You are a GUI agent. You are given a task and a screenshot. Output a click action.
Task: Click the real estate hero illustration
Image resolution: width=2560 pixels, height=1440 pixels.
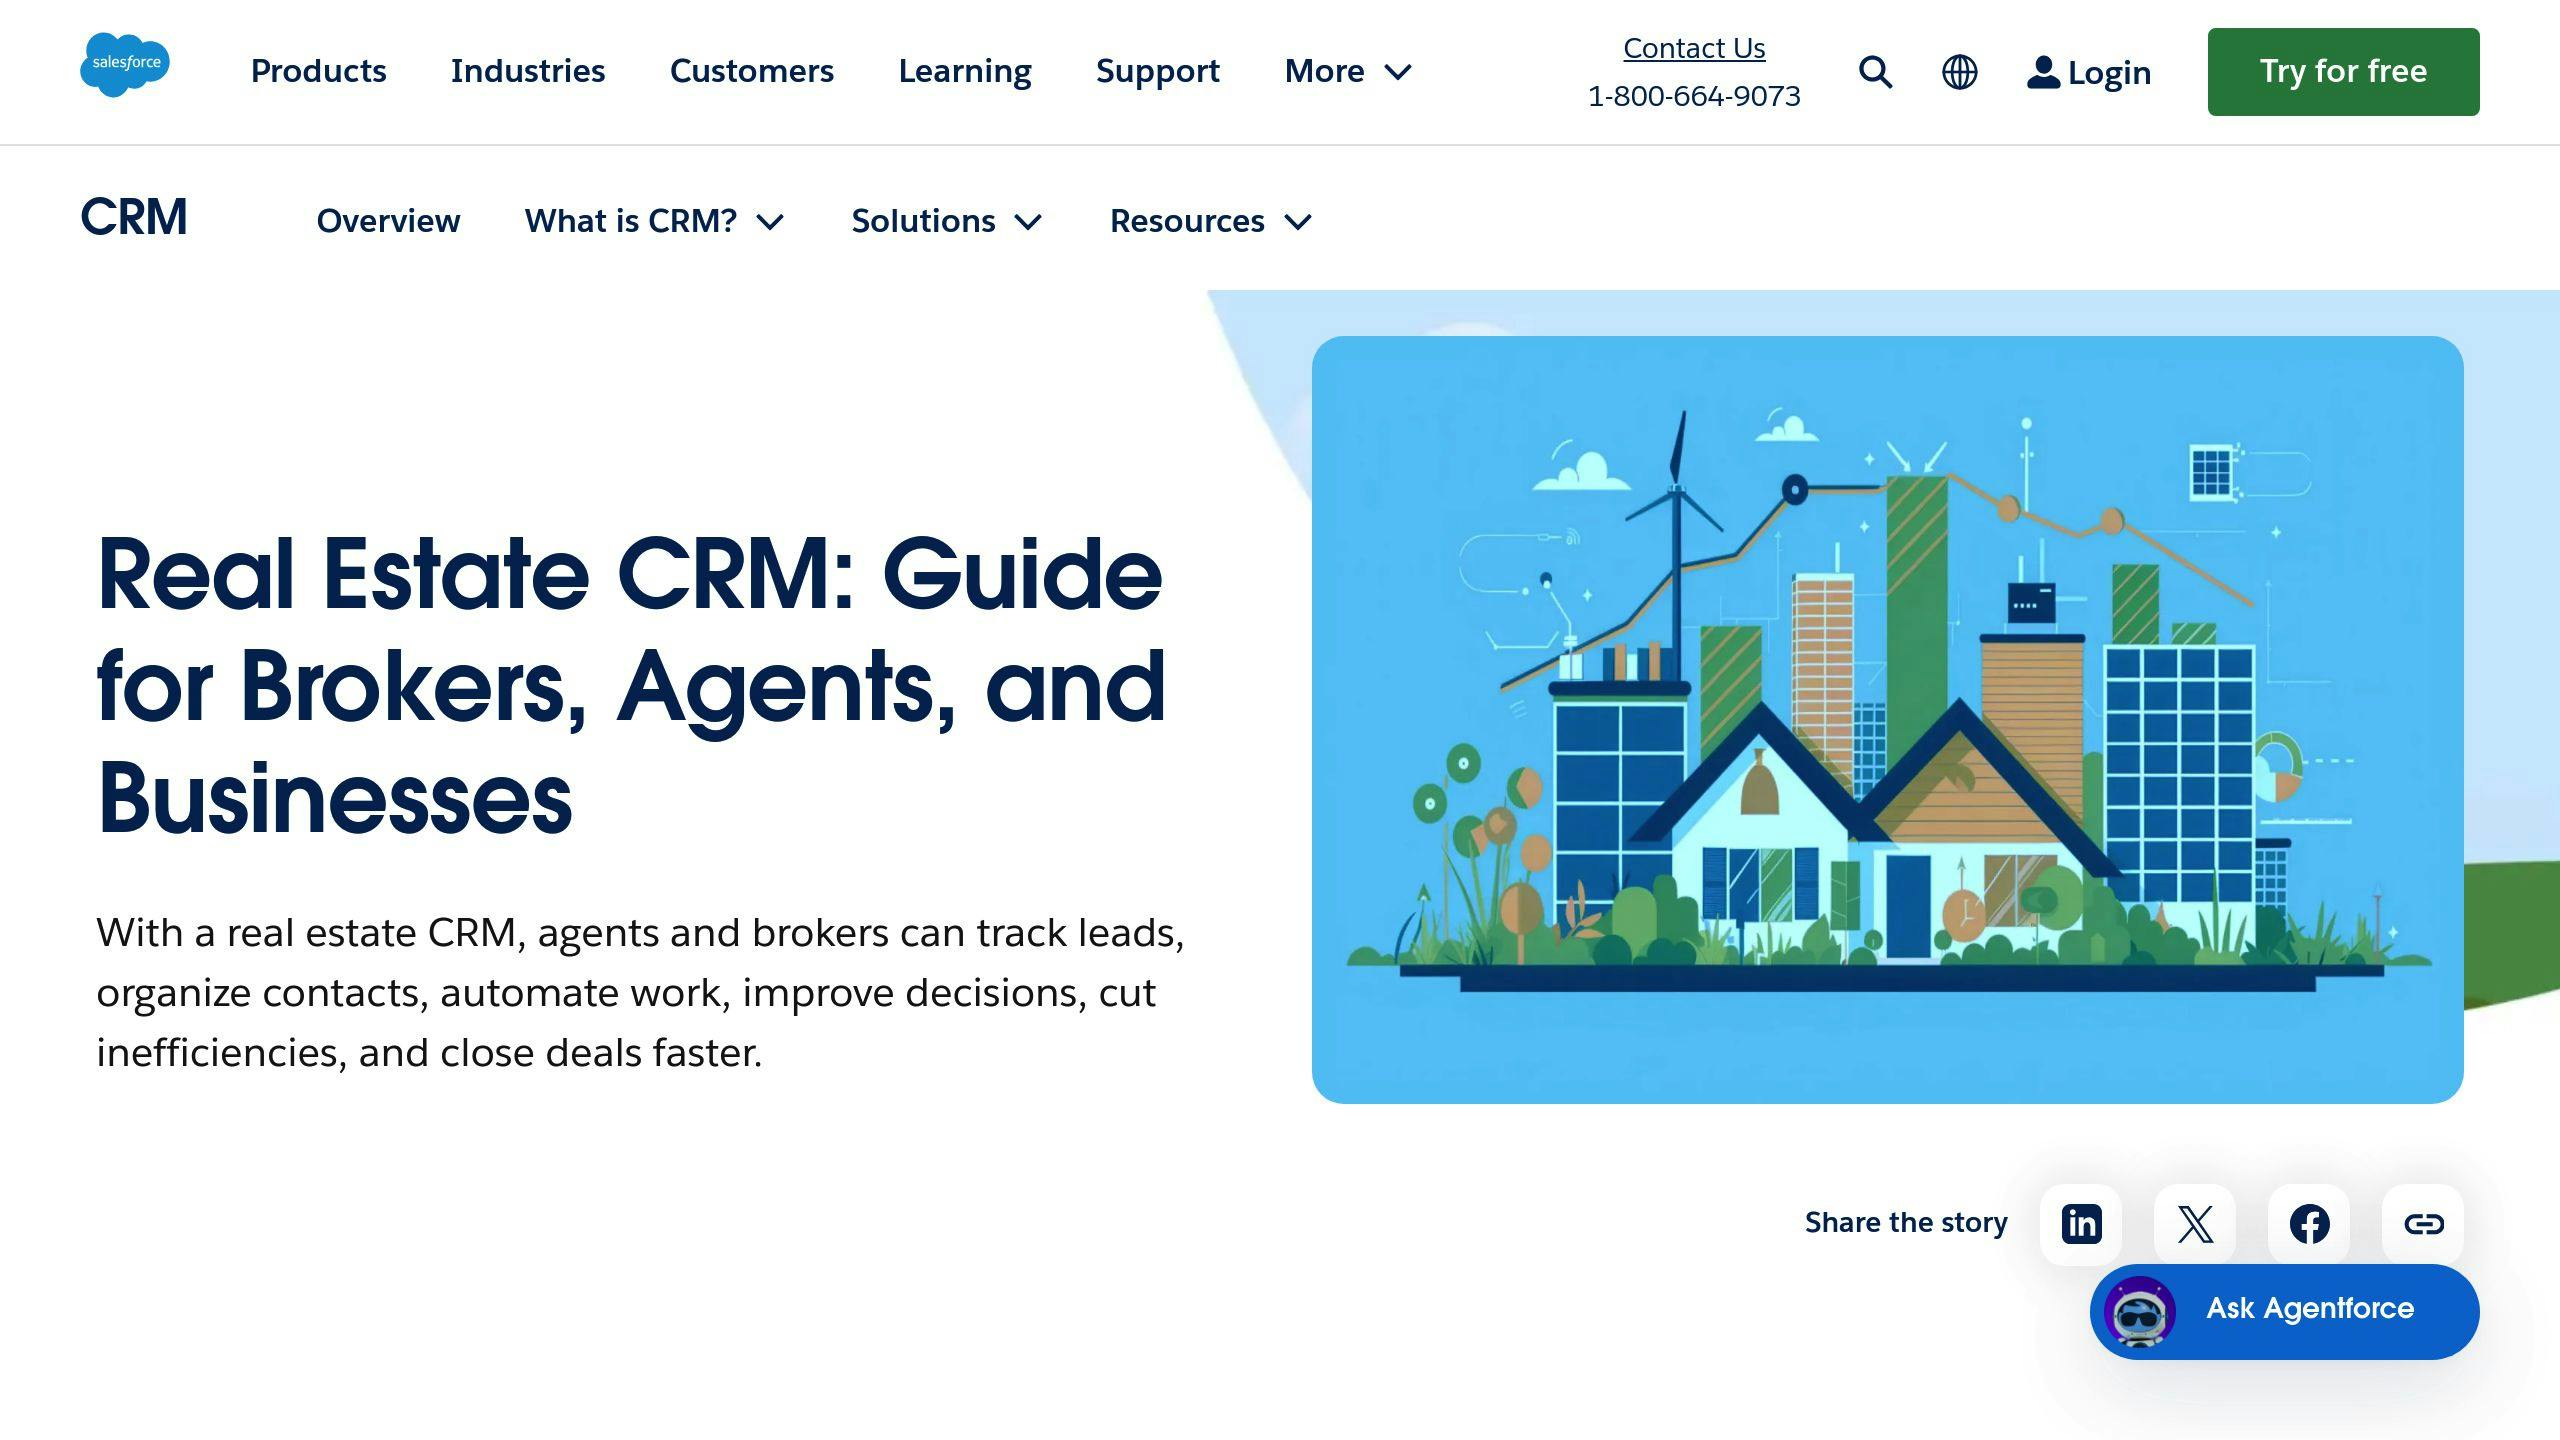pos(1887,720)
